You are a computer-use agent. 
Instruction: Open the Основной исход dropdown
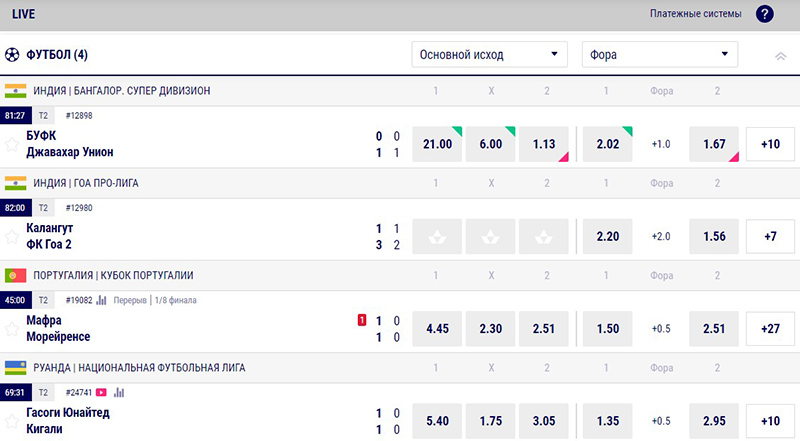[489, 54]
